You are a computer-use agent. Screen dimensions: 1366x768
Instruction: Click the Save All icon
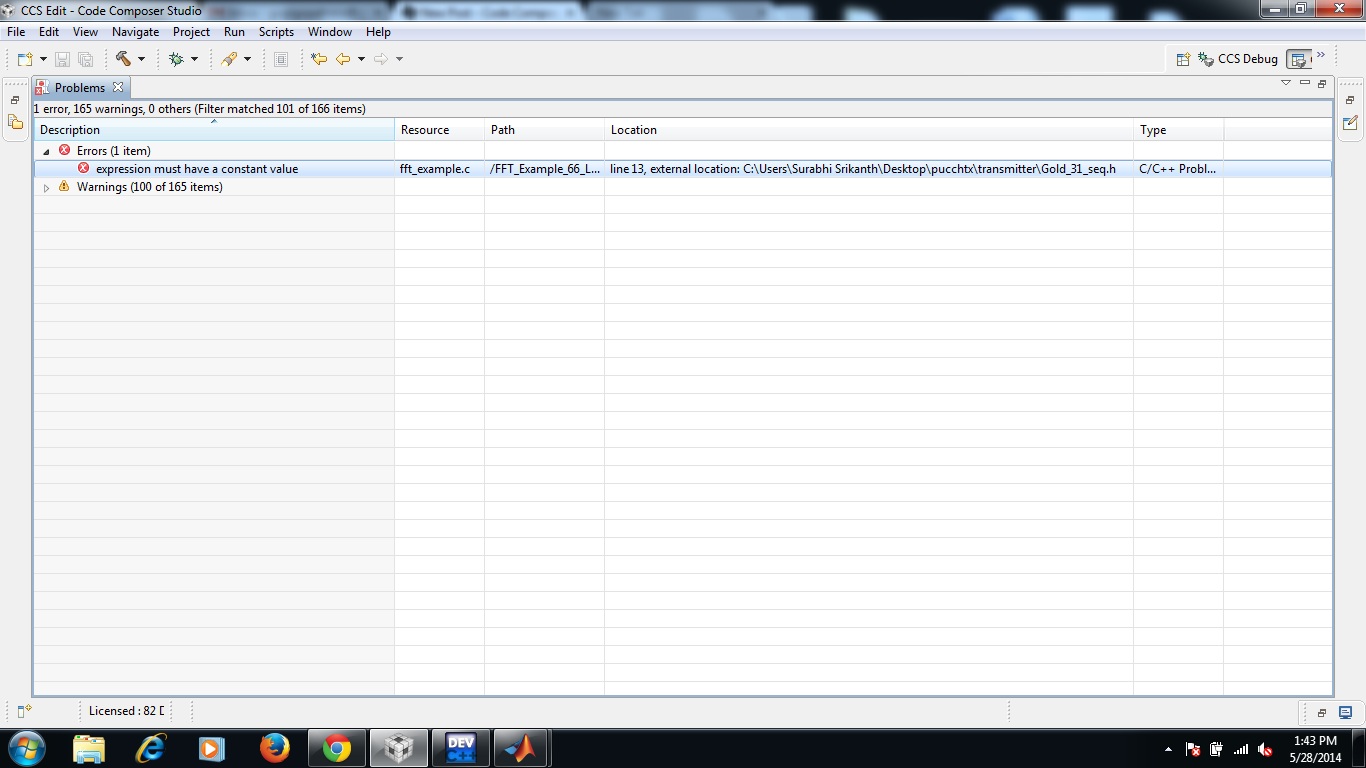click(85, 59)
